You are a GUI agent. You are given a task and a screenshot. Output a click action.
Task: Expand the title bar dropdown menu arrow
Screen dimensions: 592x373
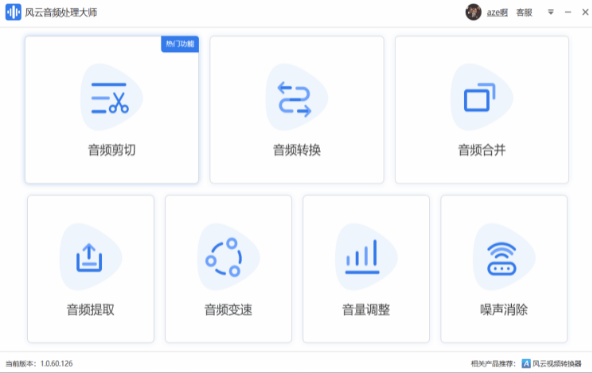pos(551,12)
